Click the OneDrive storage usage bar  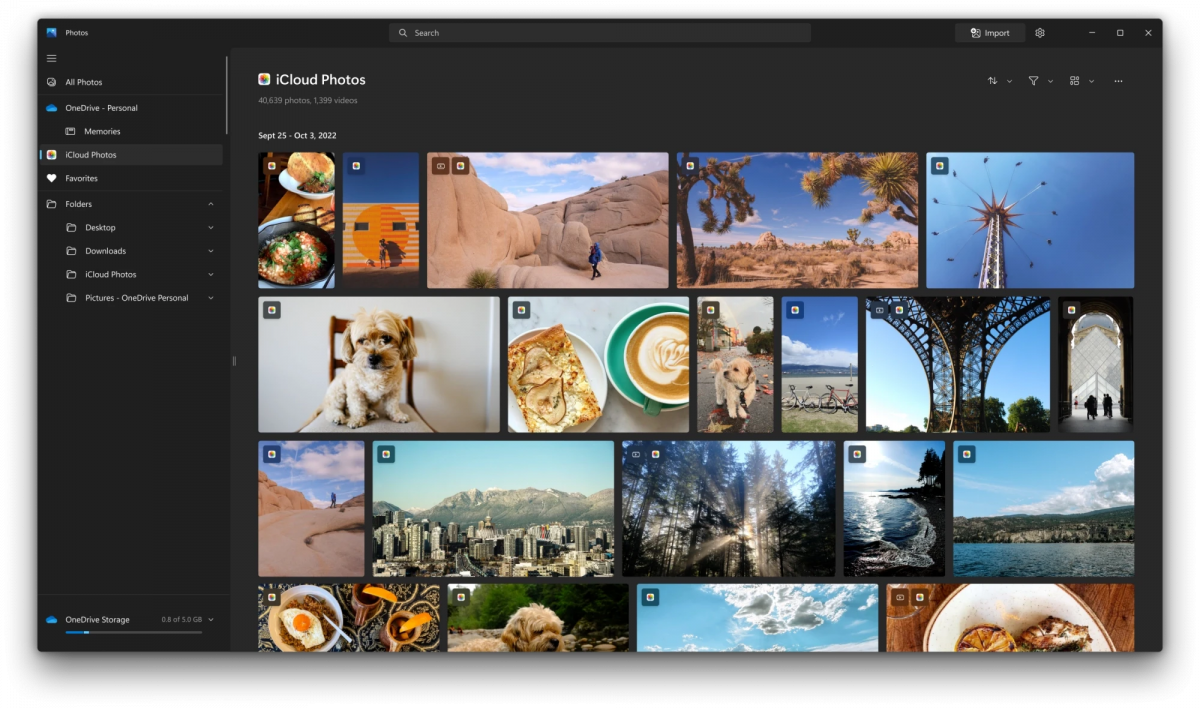tap(134, 632)
